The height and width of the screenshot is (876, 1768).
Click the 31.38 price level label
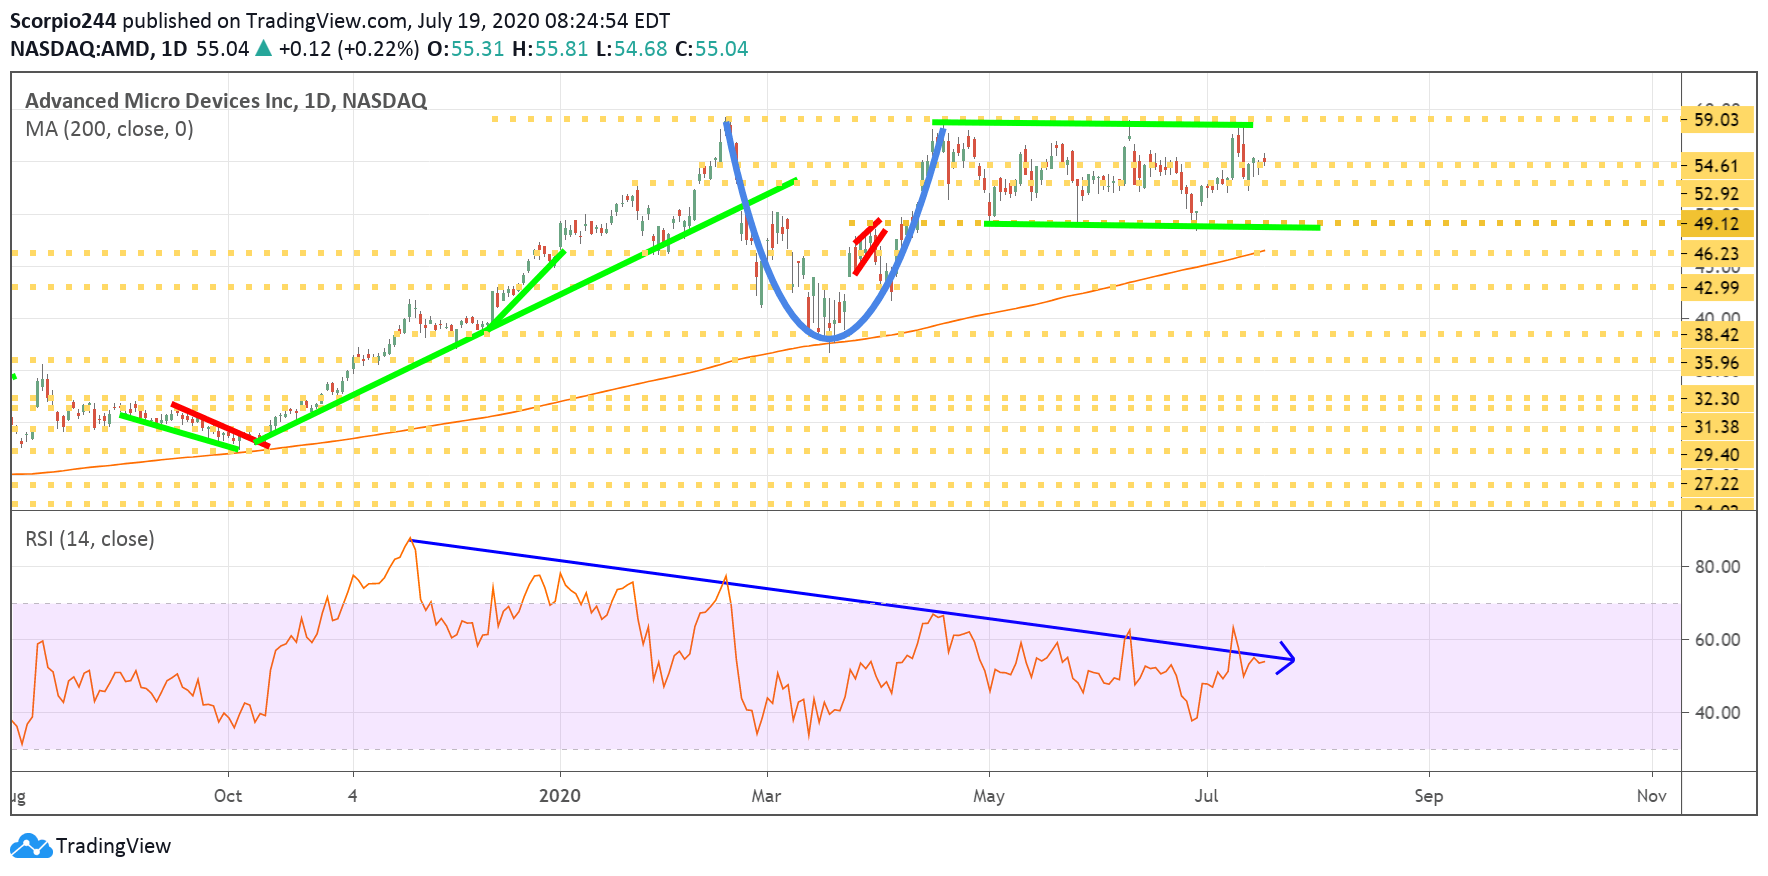(x=1717, y=427)
